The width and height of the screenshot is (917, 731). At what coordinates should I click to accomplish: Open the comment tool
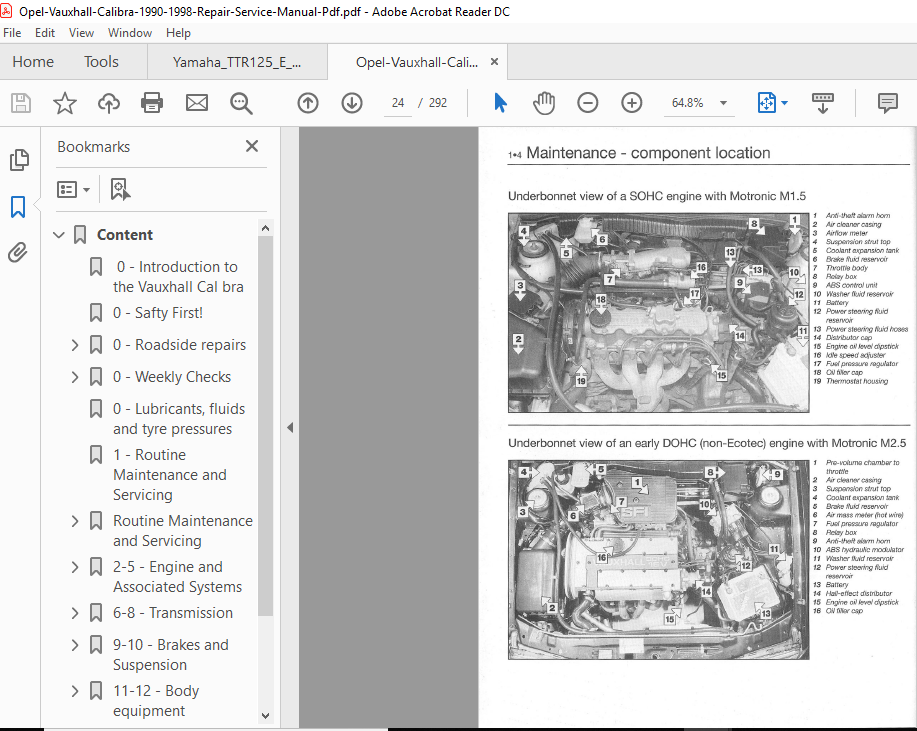[887, 103]
